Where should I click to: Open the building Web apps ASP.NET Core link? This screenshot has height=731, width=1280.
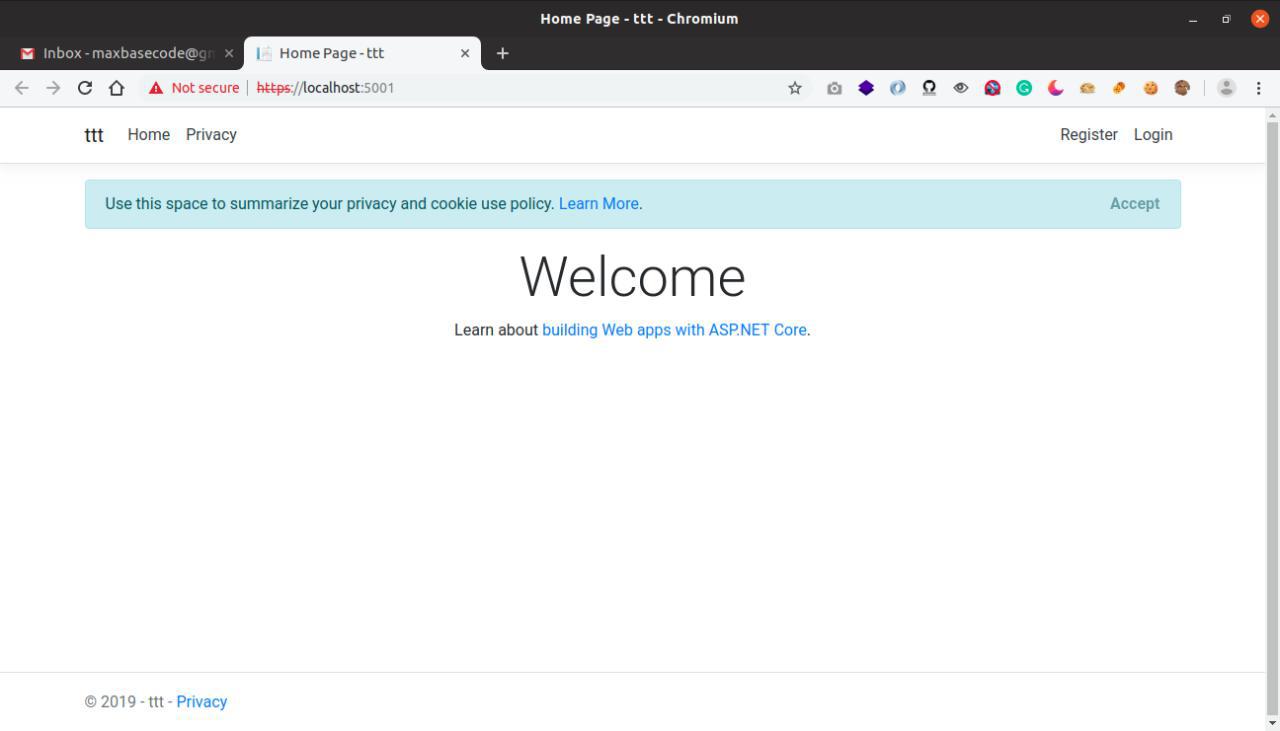[674, 330]
